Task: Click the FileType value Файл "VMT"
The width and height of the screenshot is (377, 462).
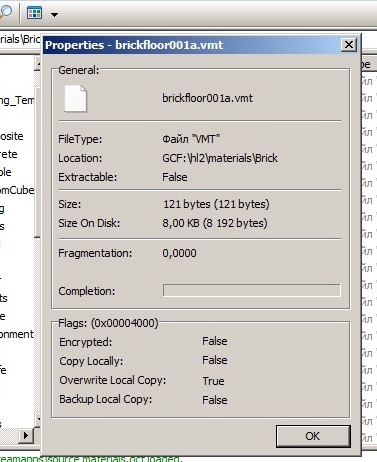Action: click(x=191, y=139)
